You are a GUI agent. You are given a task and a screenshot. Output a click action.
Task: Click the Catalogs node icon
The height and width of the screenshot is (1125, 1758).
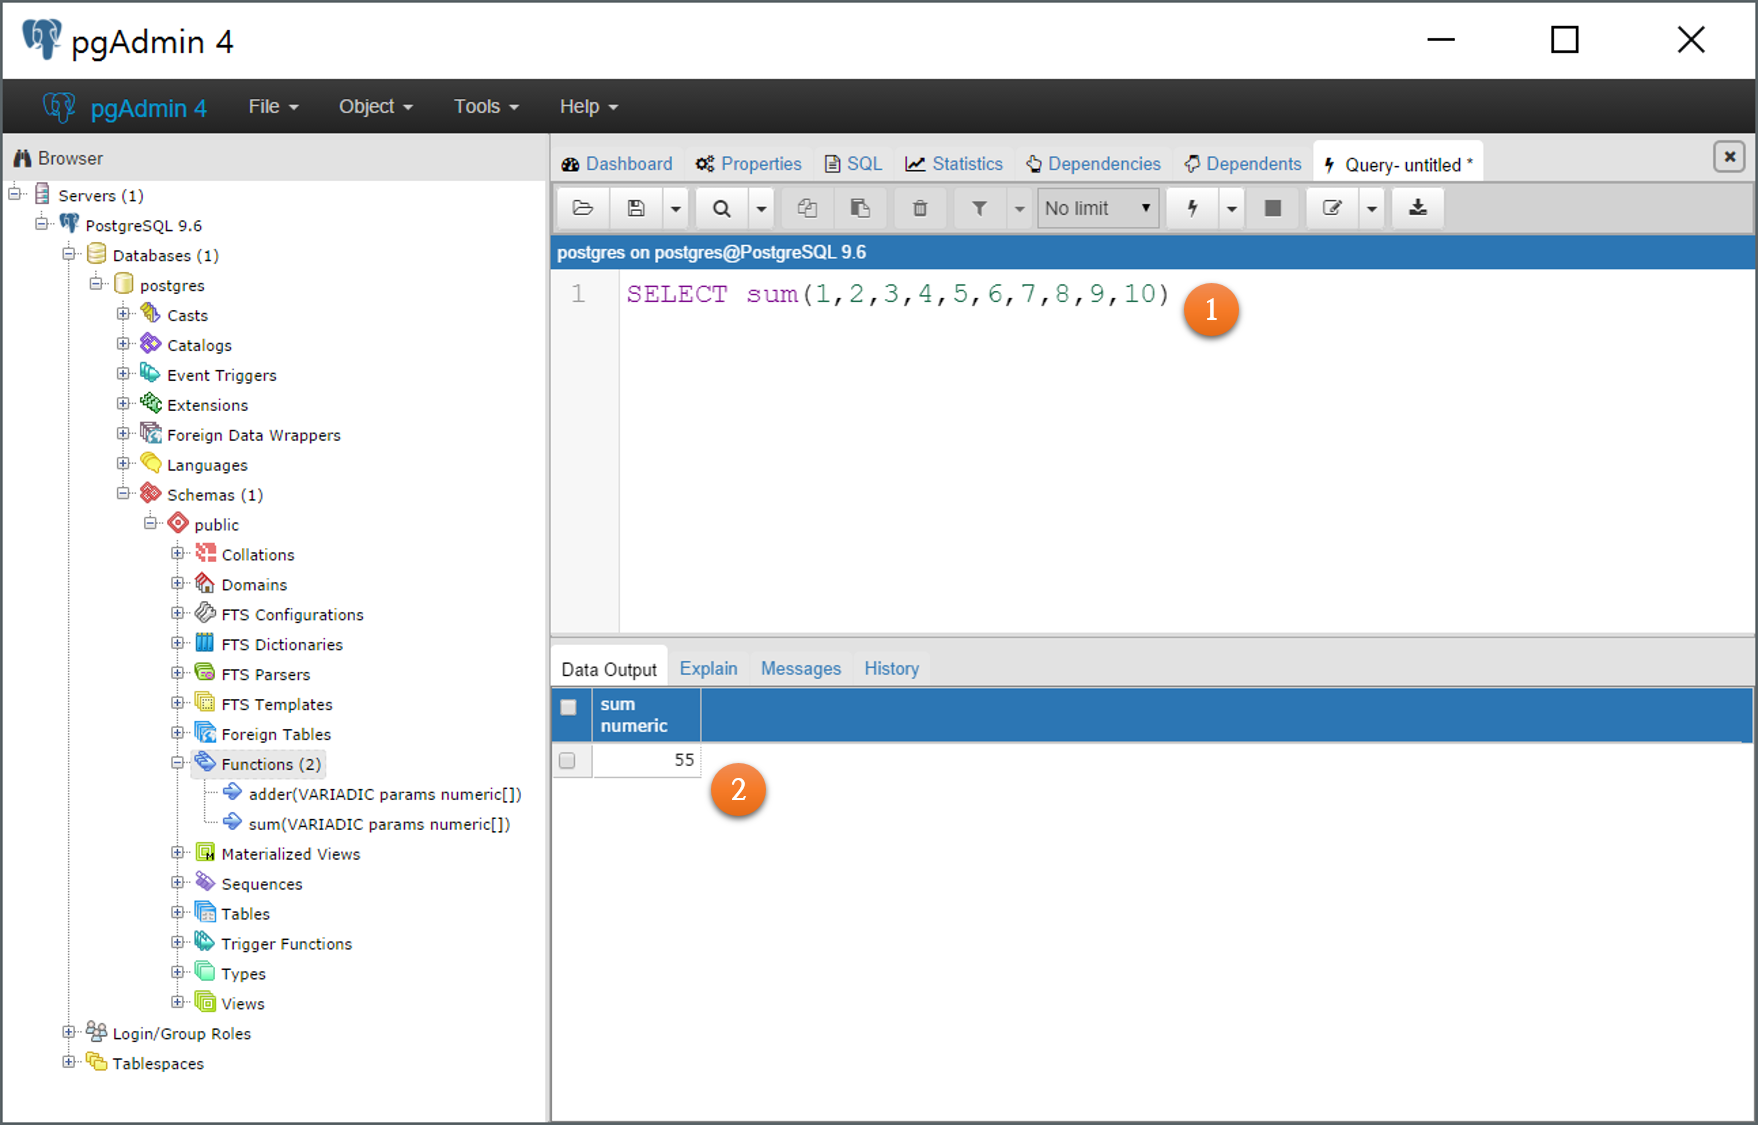pyautogui.click(x=151, y=344)
